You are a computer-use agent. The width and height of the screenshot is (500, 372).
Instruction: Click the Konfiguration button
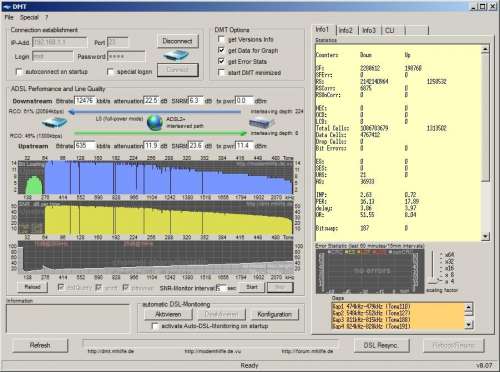(274, 314)
